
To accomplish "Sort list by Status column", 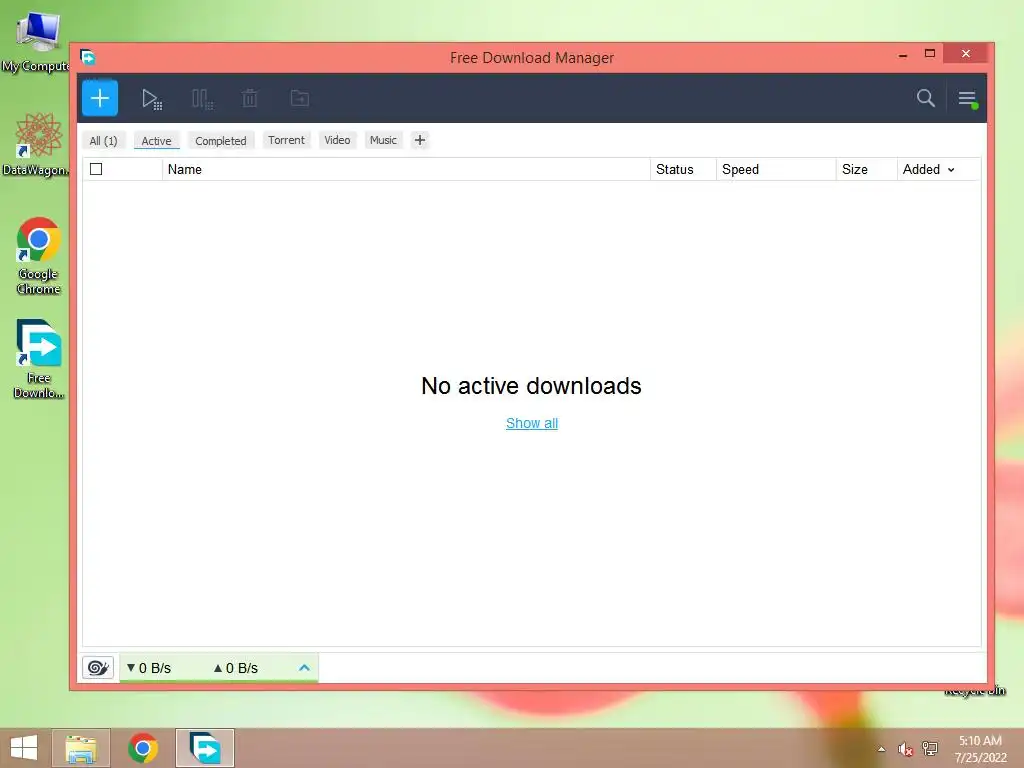I will click(683, 169).
